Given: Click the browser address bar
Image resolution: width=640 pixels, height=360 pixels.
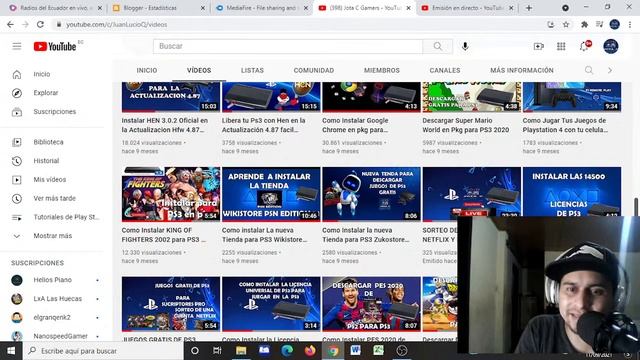Looking at the screenshot, I should click(x=298, y=24).
